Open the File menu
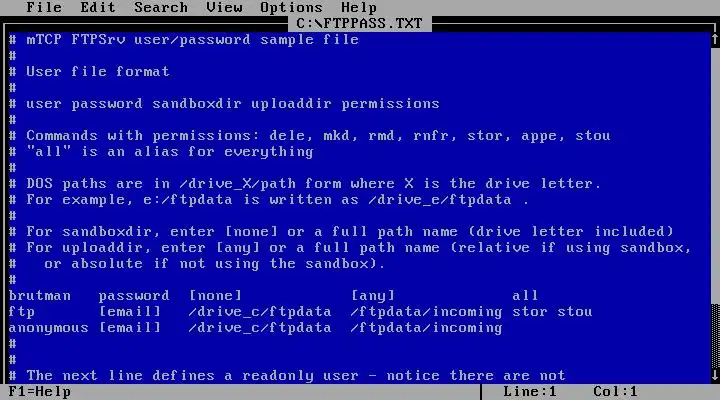 click(44, 7)
